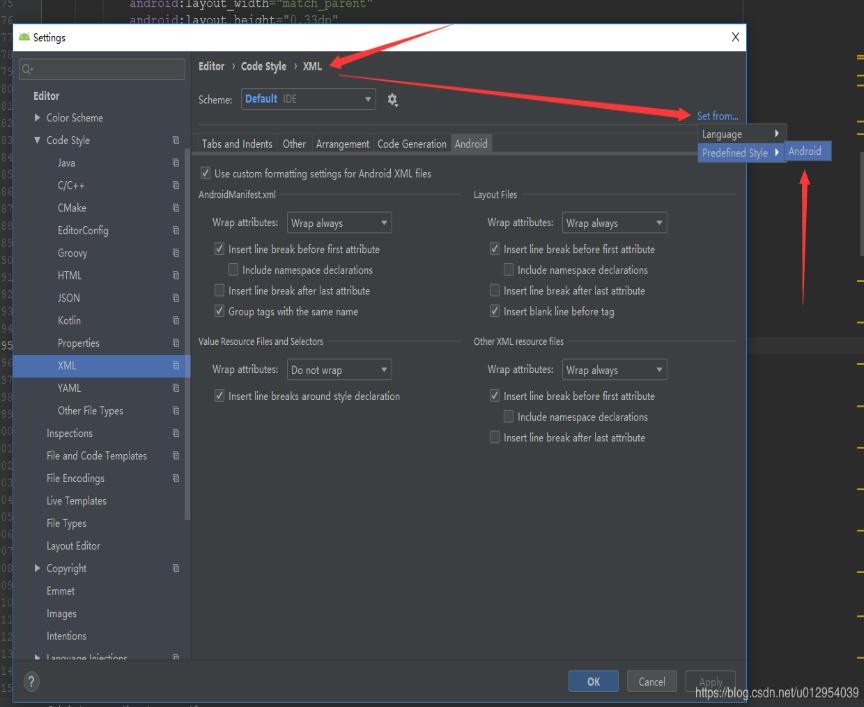Enable Include namespace declarations under AndroidManifest.xml
The image size is (864, 707).
coord(233,270)
